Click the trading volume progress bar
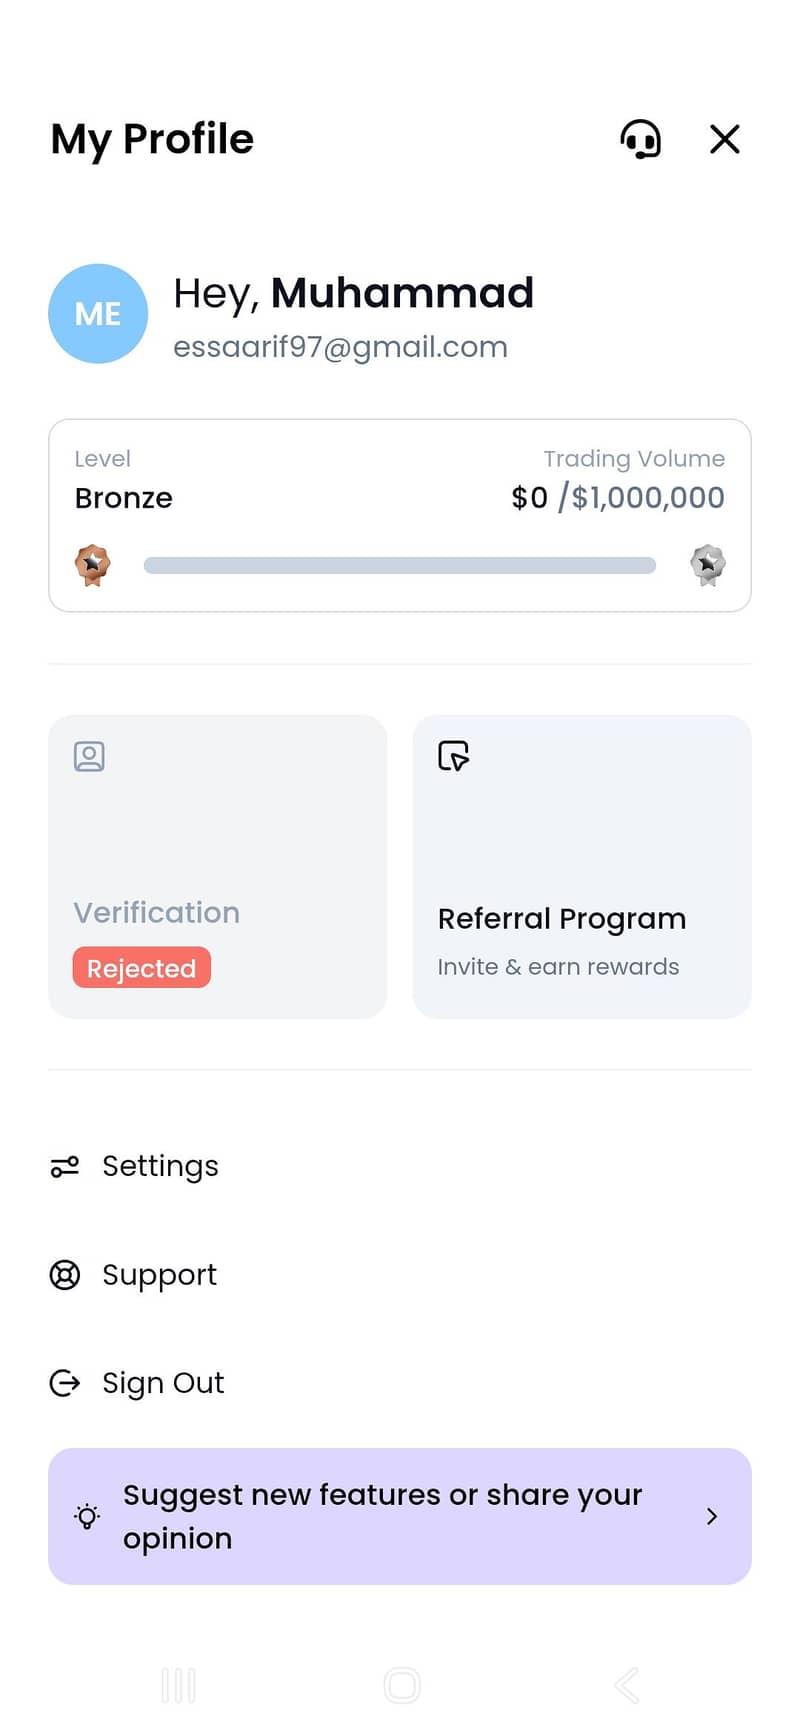 pyautogui.click(x=400, y=566)
